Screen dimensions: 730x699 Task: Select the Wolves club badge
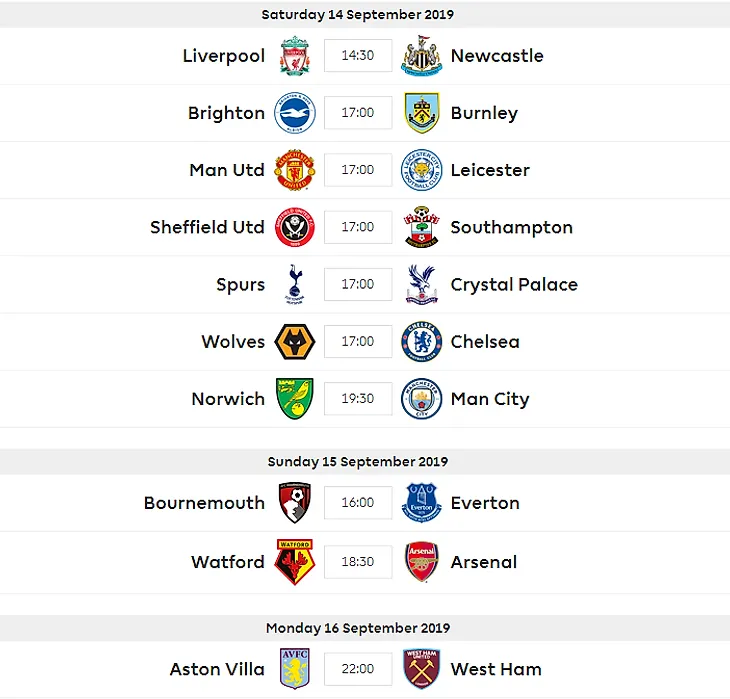[295, 342]
